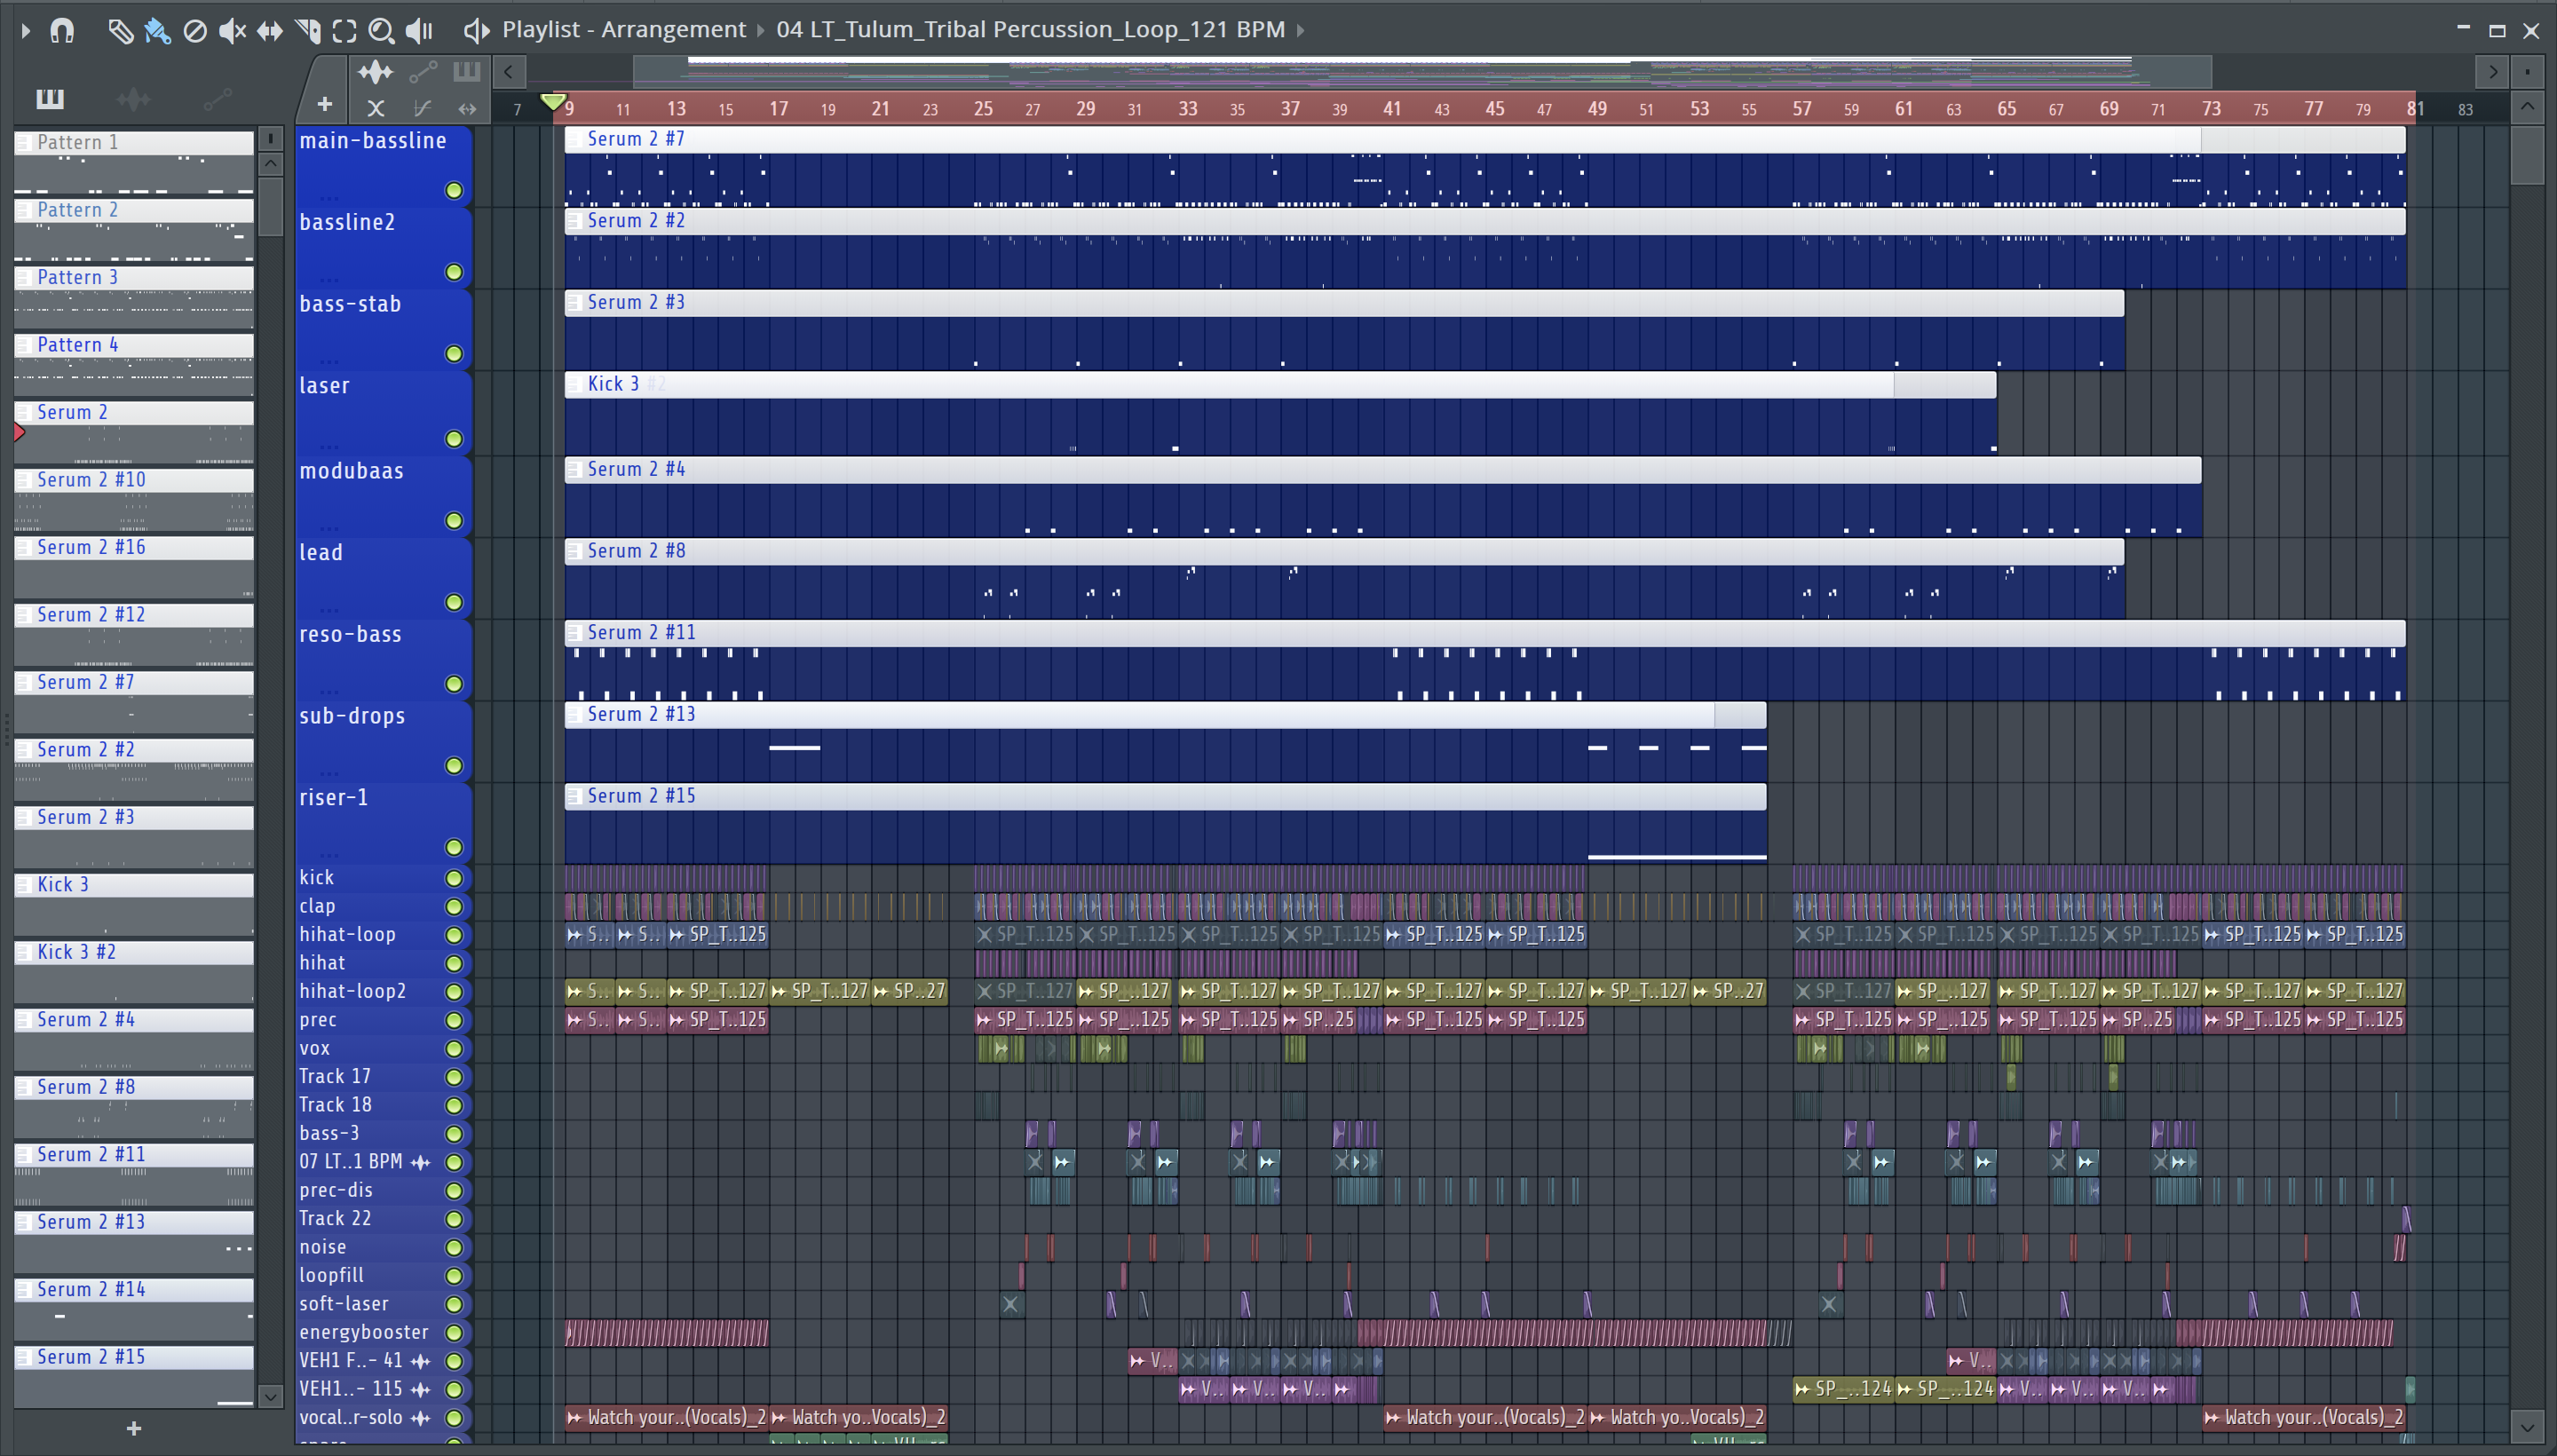Add new pattern in the picker panel
The height and width of the screenshot is (1456, 2557).
[x=134, y=1429]
